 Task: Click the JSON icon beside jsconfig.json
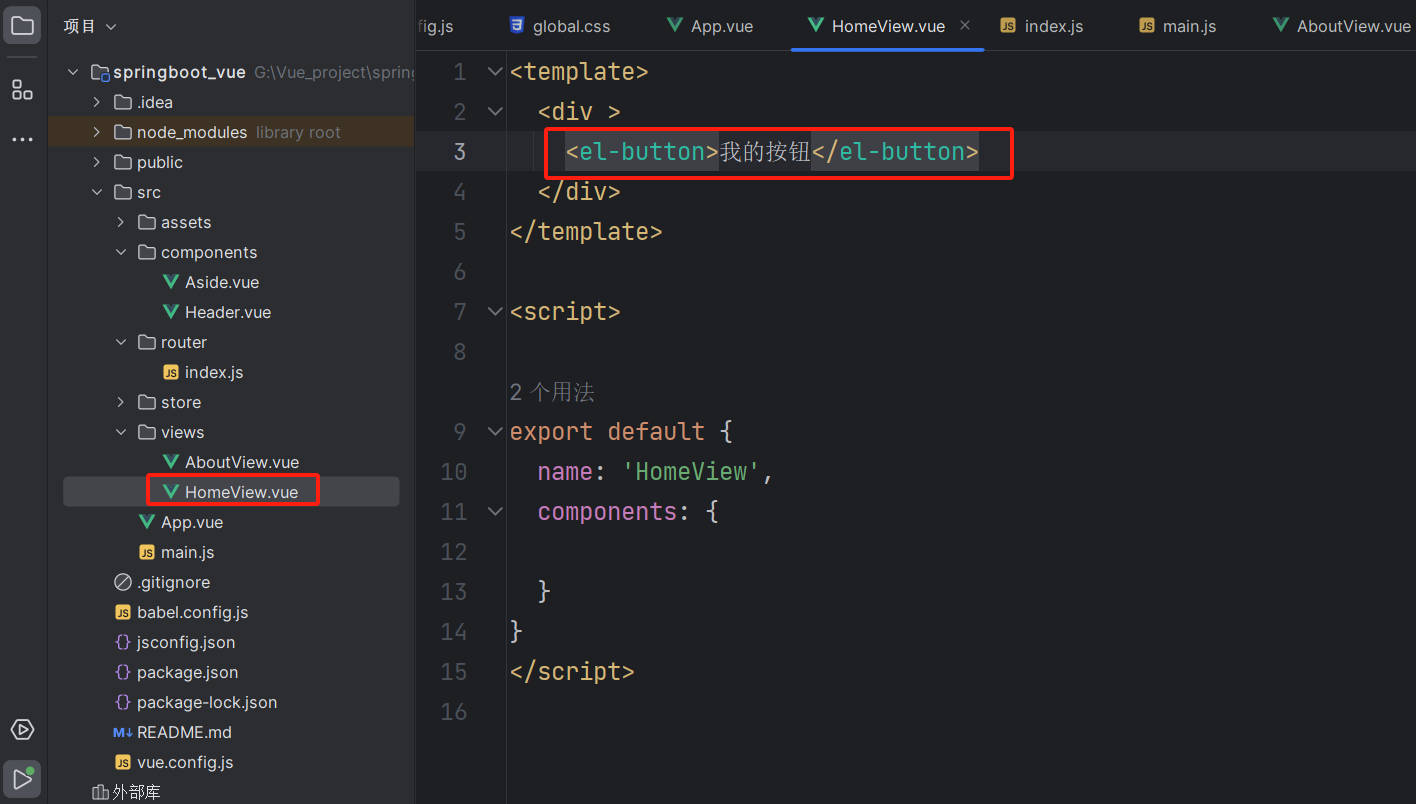point(123,642)
